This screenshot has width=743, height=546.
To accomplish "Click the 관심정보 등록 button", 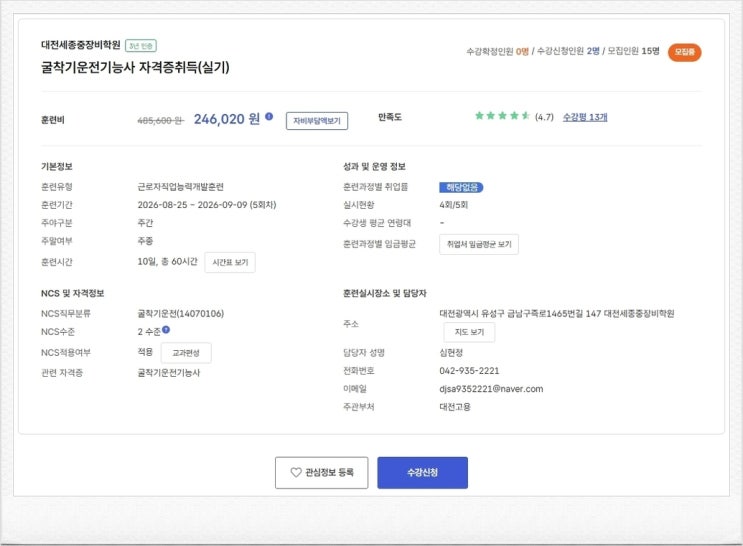I will click(x=321, y=473).
